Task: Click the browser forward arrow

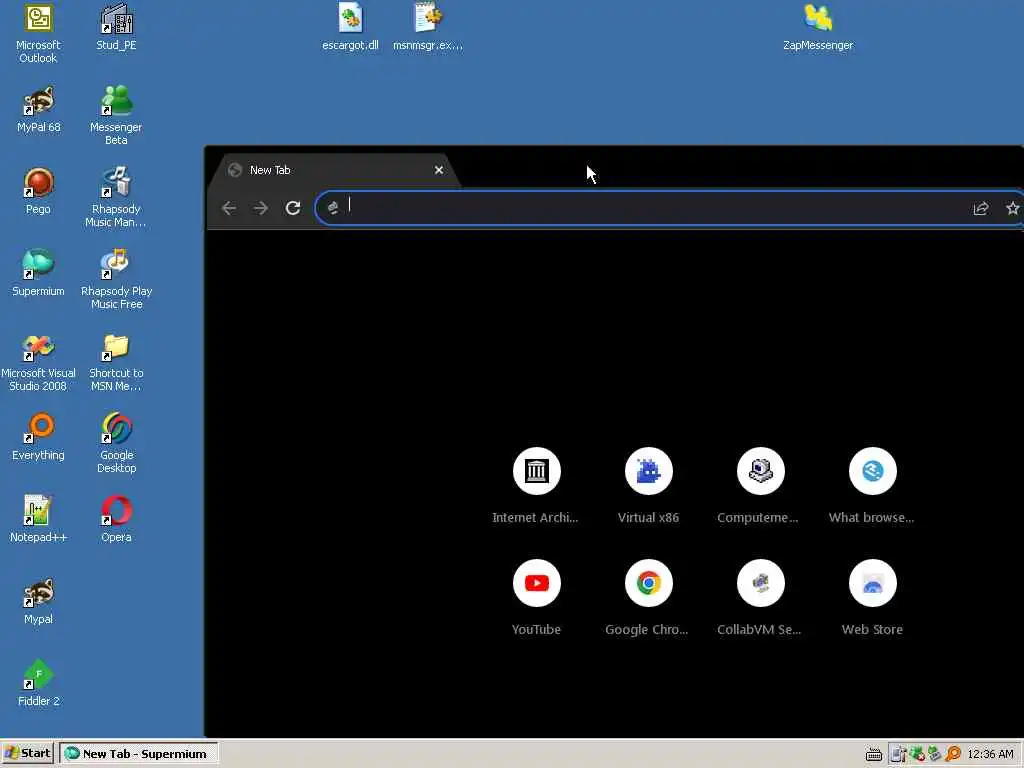Action: (x=261, y=208)
